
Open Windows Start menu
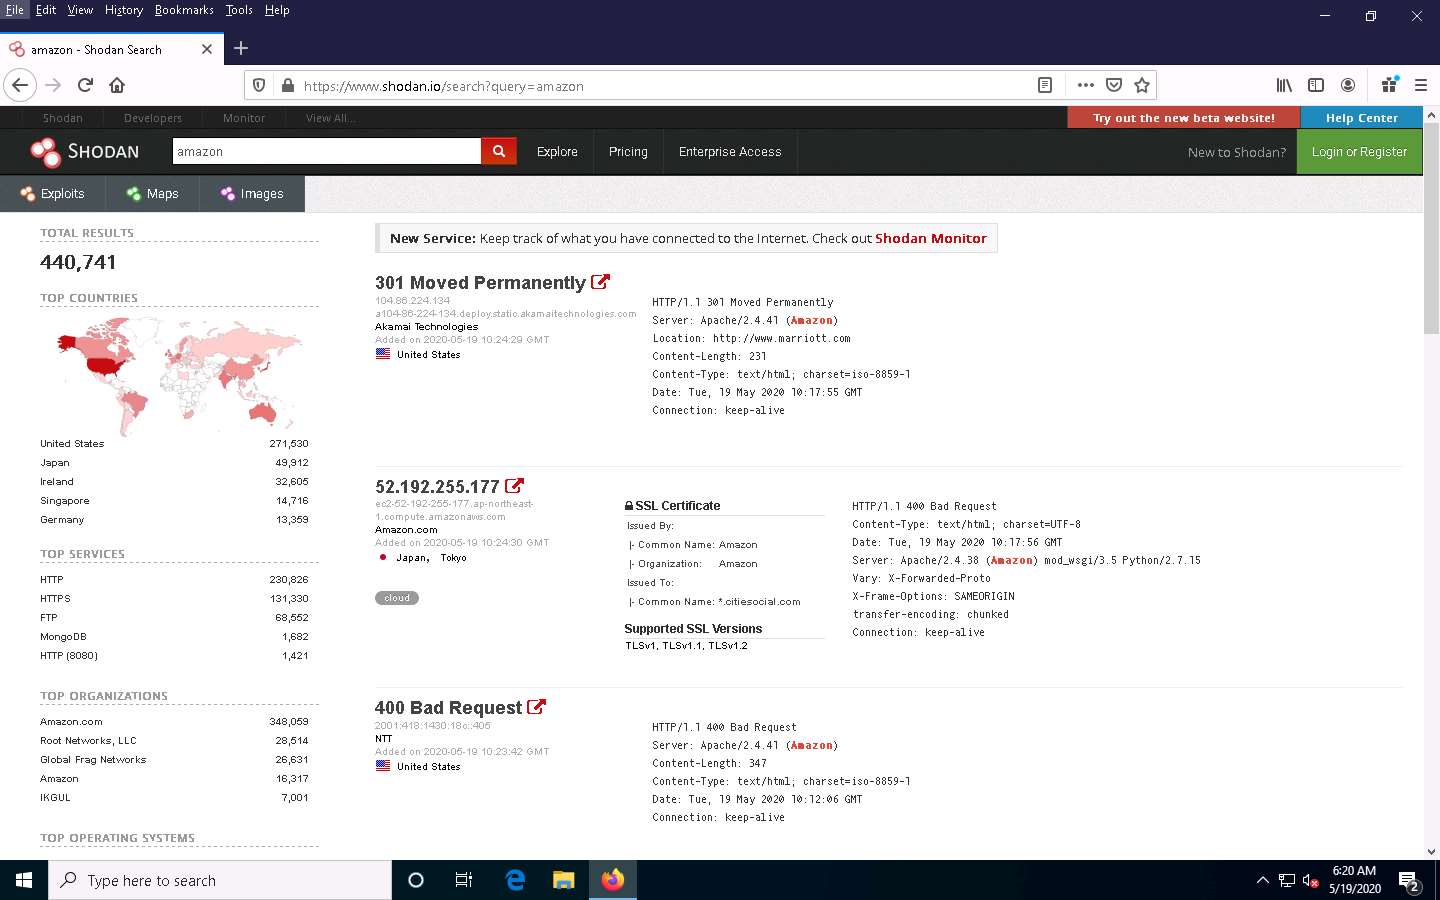pos(24,880)
